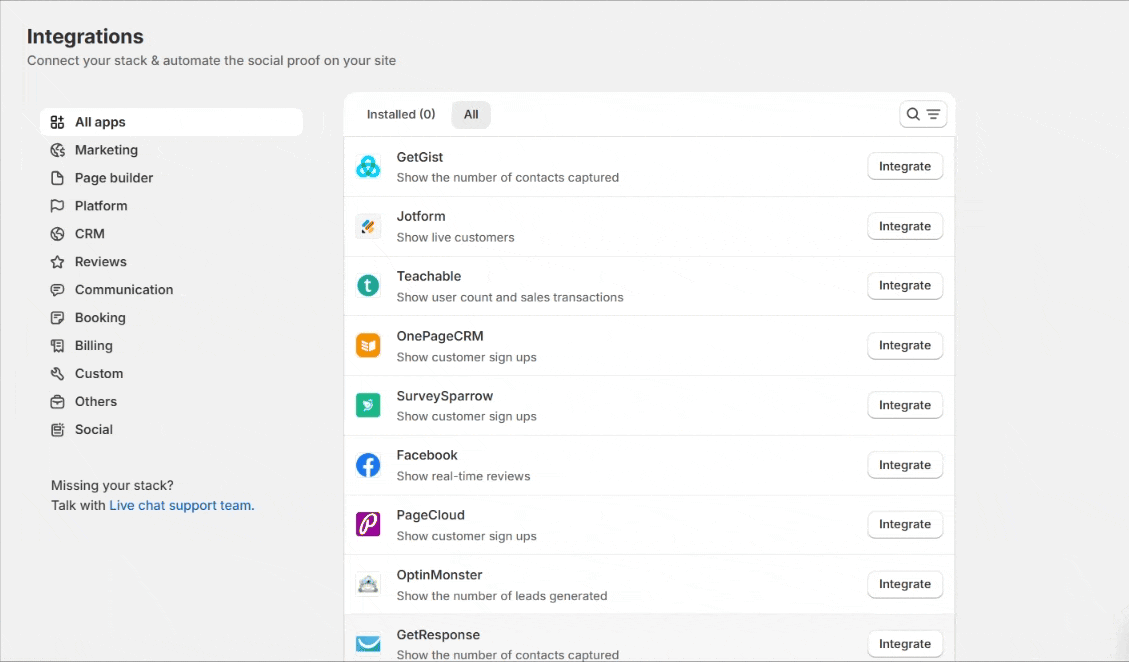Click the Custom wrench icon
1129x662 pixels.
point(58,374)
